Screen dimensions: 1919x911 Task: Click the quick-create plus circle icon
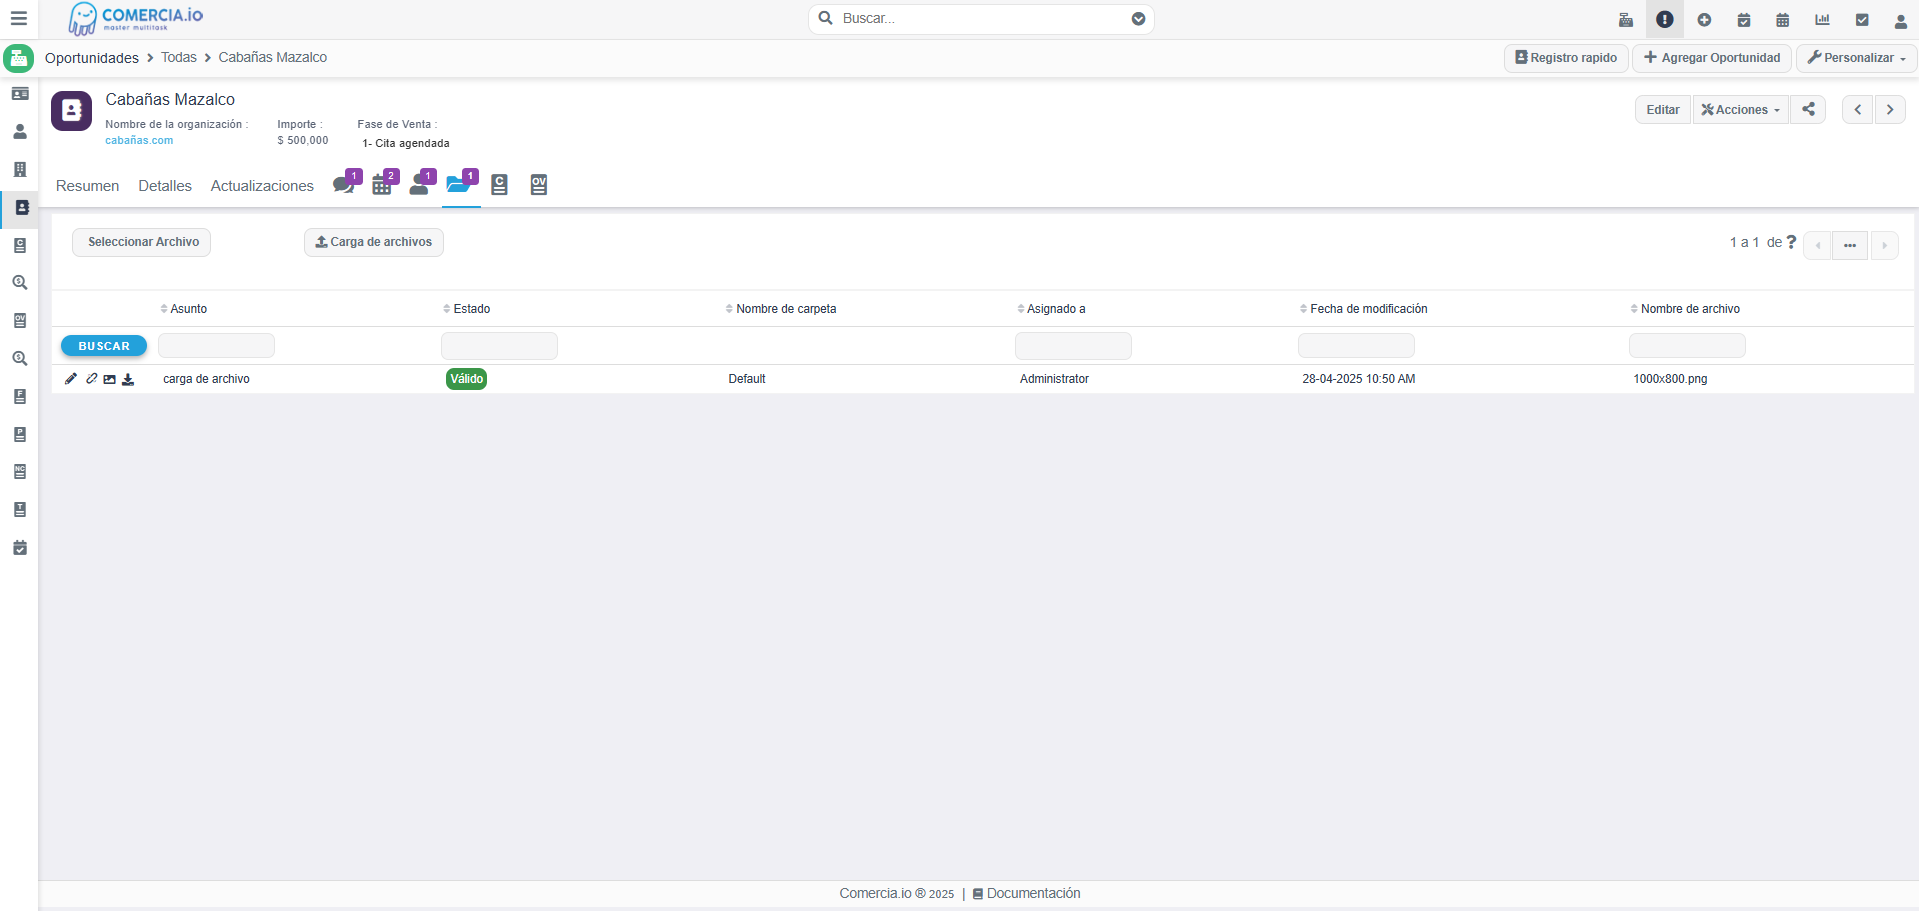click(x=1704, y=20)
